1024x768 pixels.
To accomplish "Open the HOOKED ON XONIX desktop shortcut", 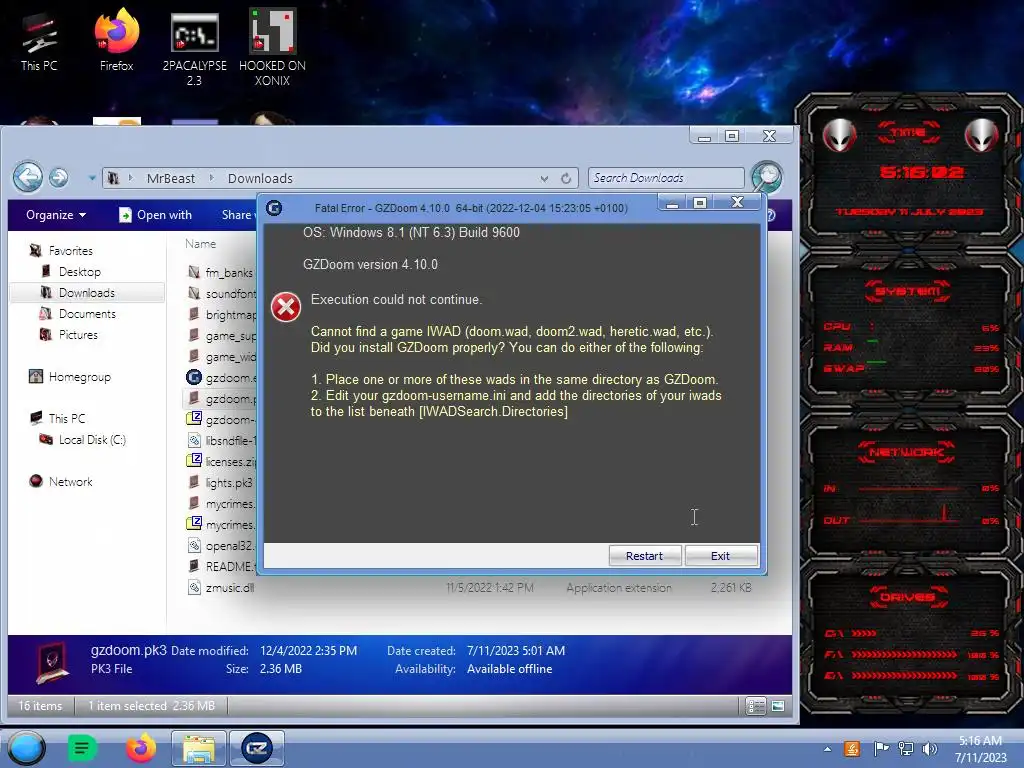I will (272, 48).
